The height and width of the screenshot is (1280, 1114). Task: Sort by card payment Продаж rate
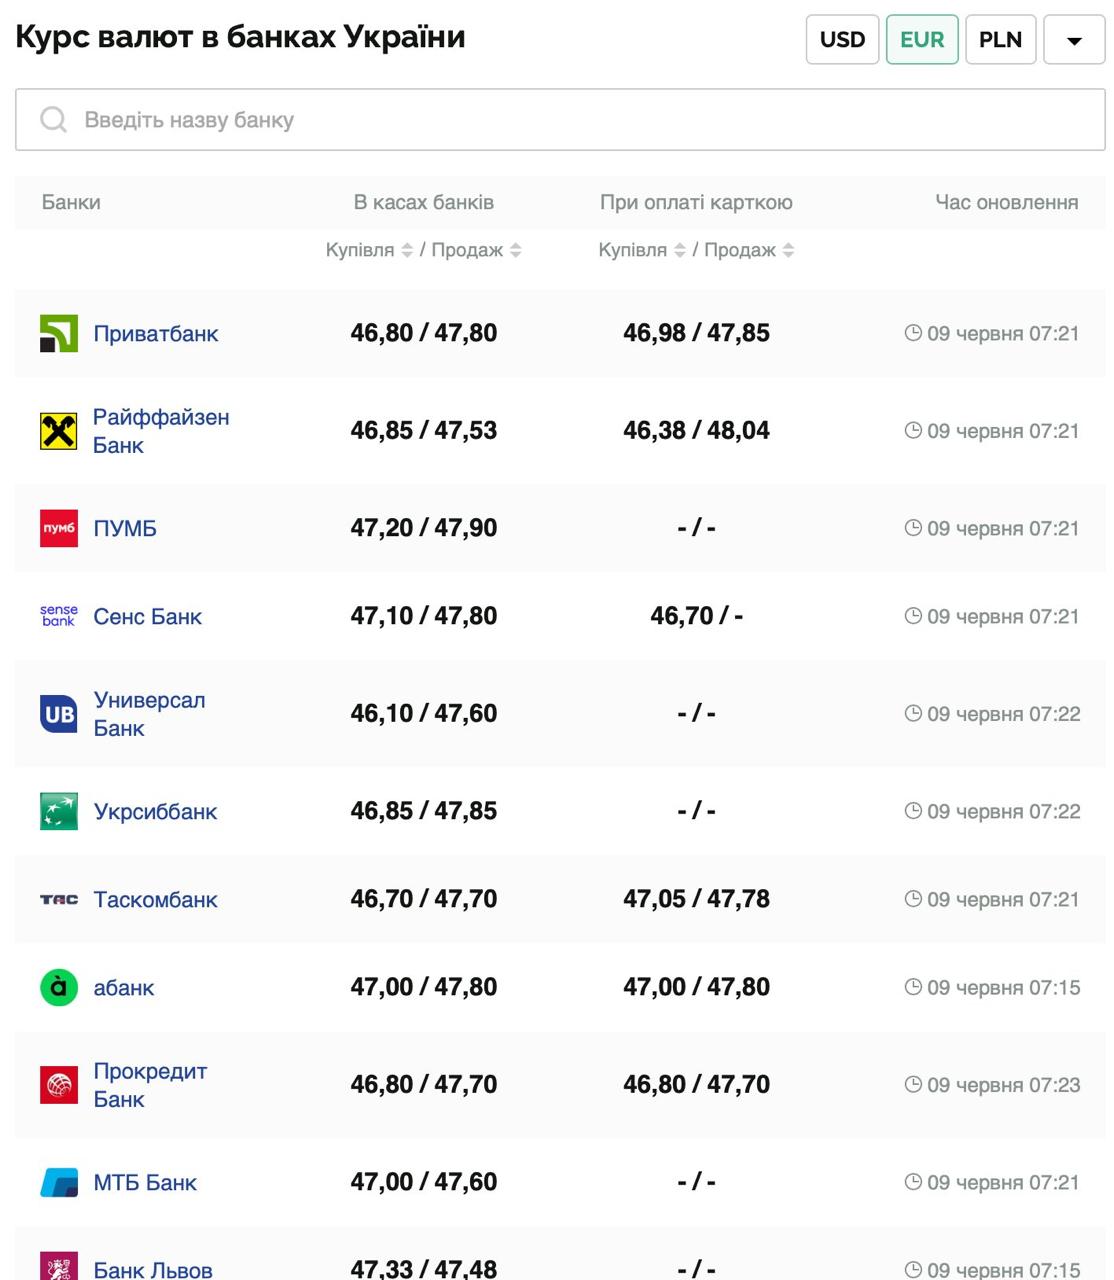click(789, 250)
